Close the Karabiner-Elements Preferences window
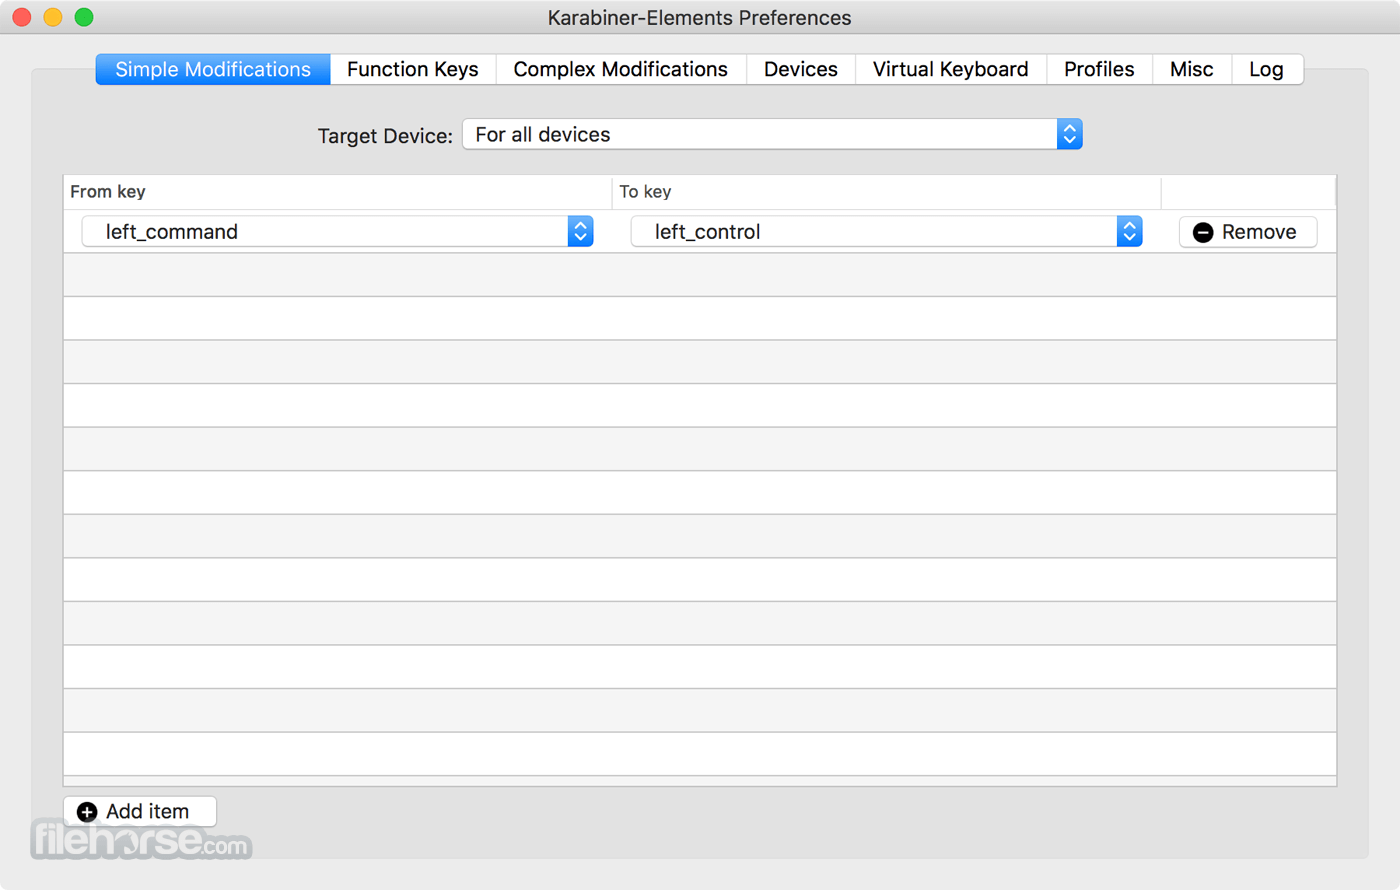The height and width of the screenshot is (890, 1400). pos(22,17)
